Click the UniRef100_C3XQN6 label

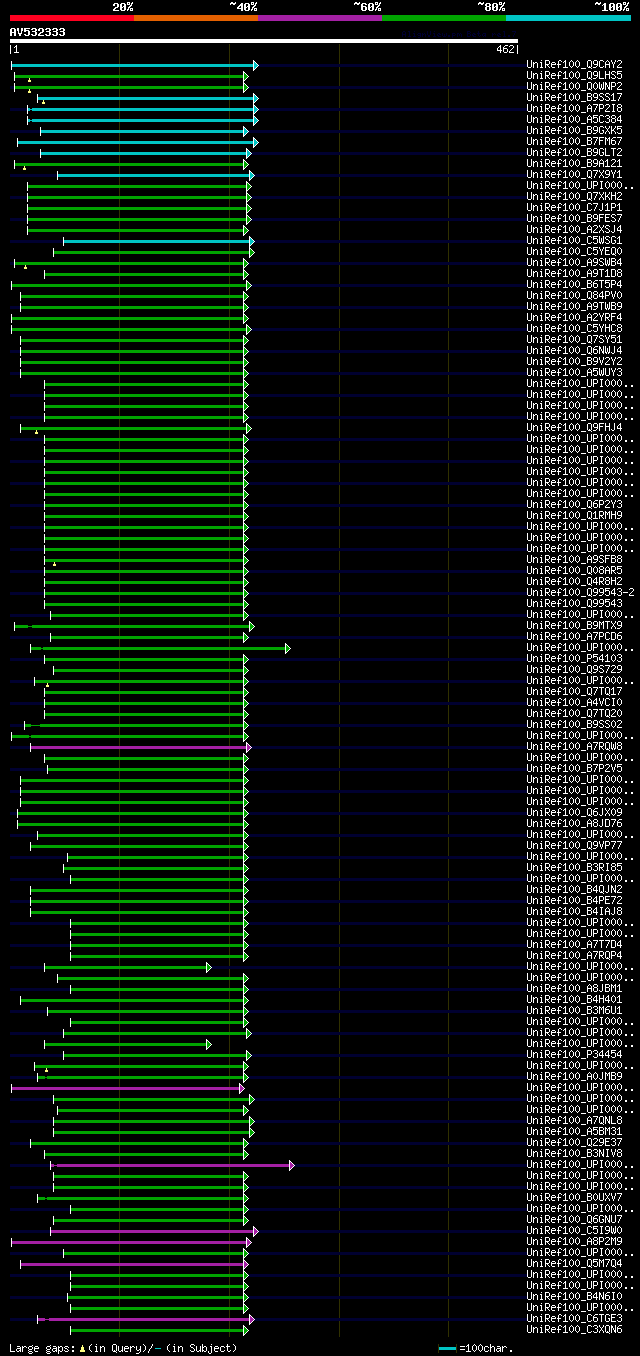click(x=574, y=1330)
